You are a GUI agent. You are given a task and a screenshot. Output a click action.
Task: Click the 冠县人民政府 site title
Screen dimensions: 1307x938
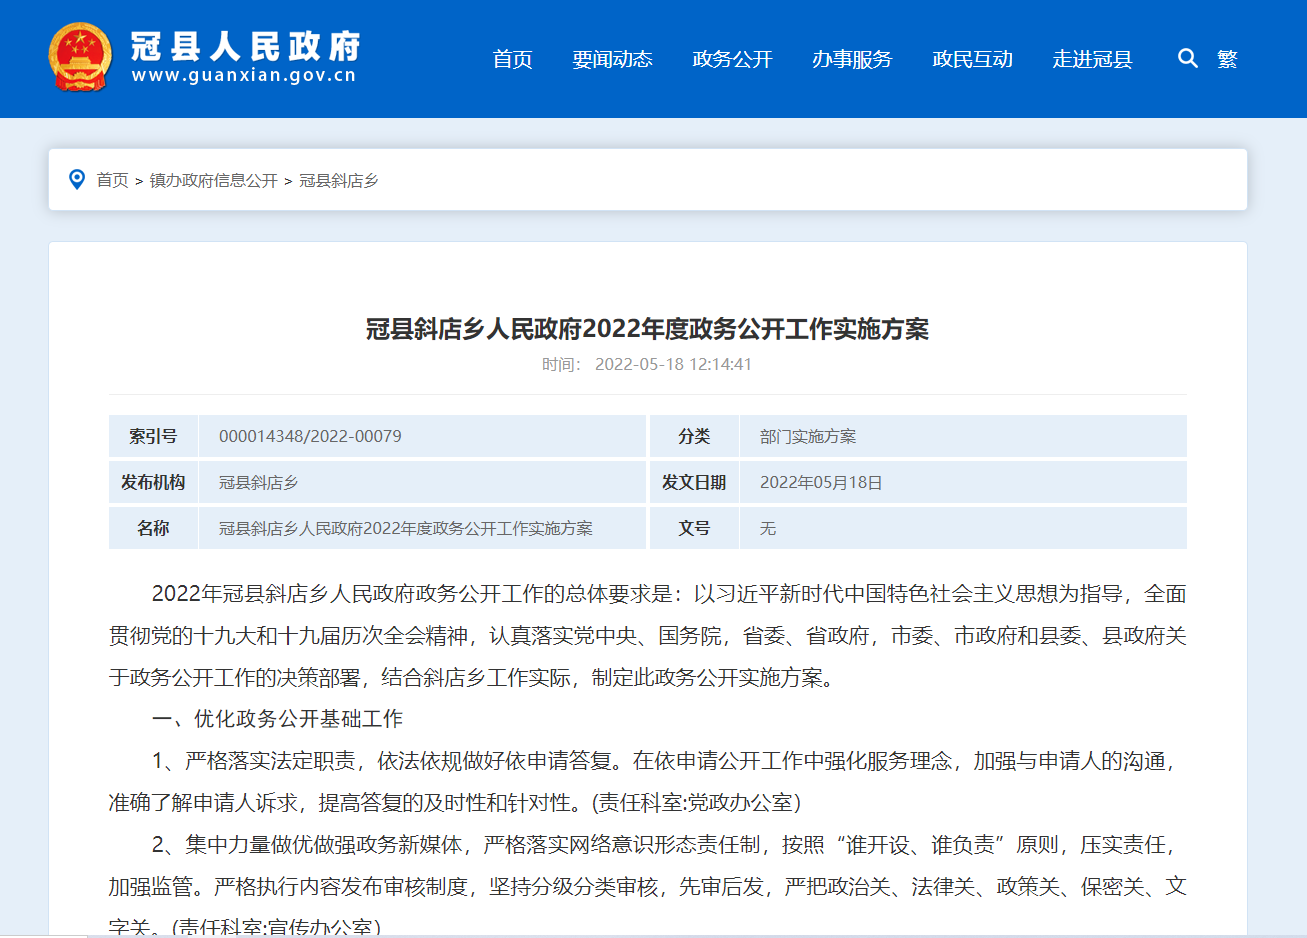coord(245,45)
